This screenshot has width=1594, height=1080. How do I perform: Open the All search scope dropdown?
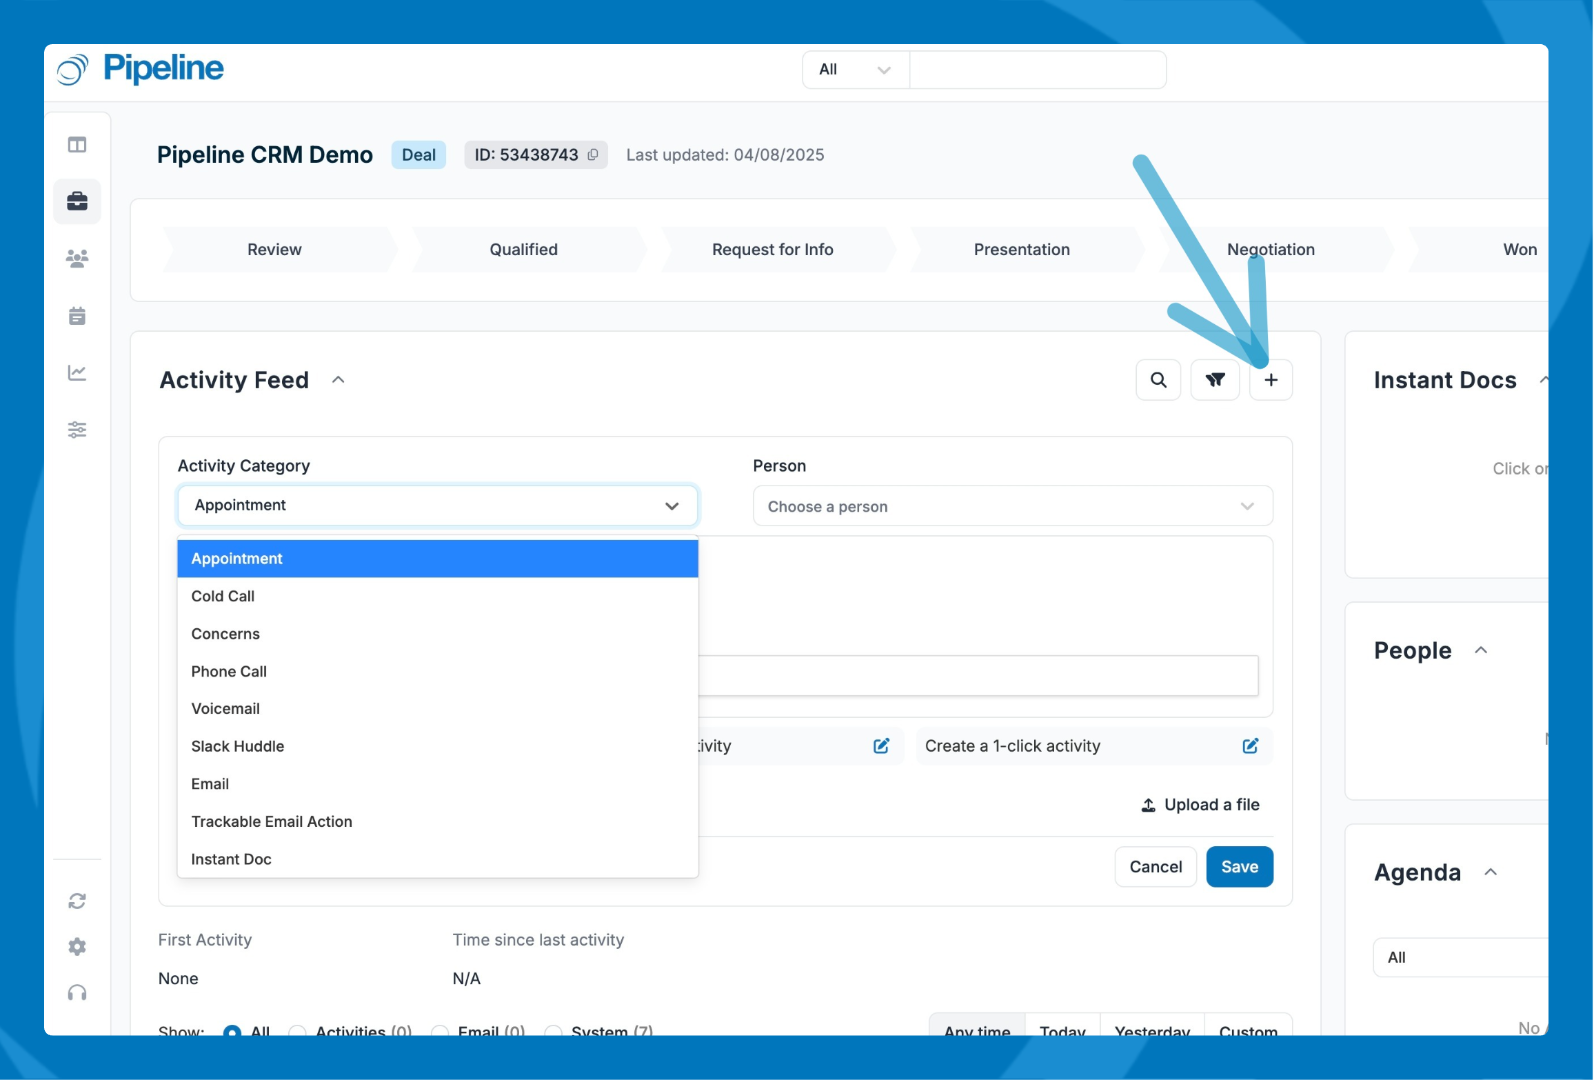(856, 70)
